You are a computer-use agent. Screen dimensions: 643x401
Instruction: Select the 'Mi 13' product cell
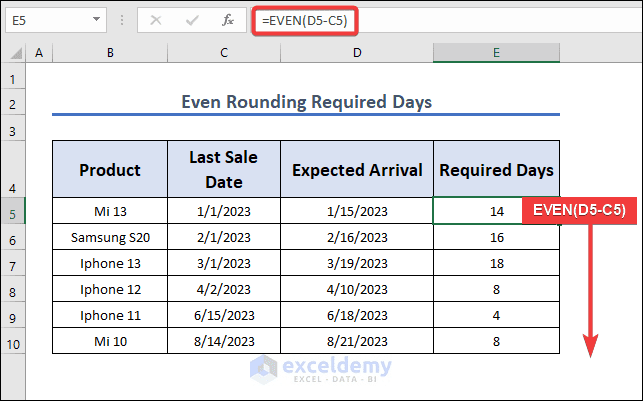(110, 211)
